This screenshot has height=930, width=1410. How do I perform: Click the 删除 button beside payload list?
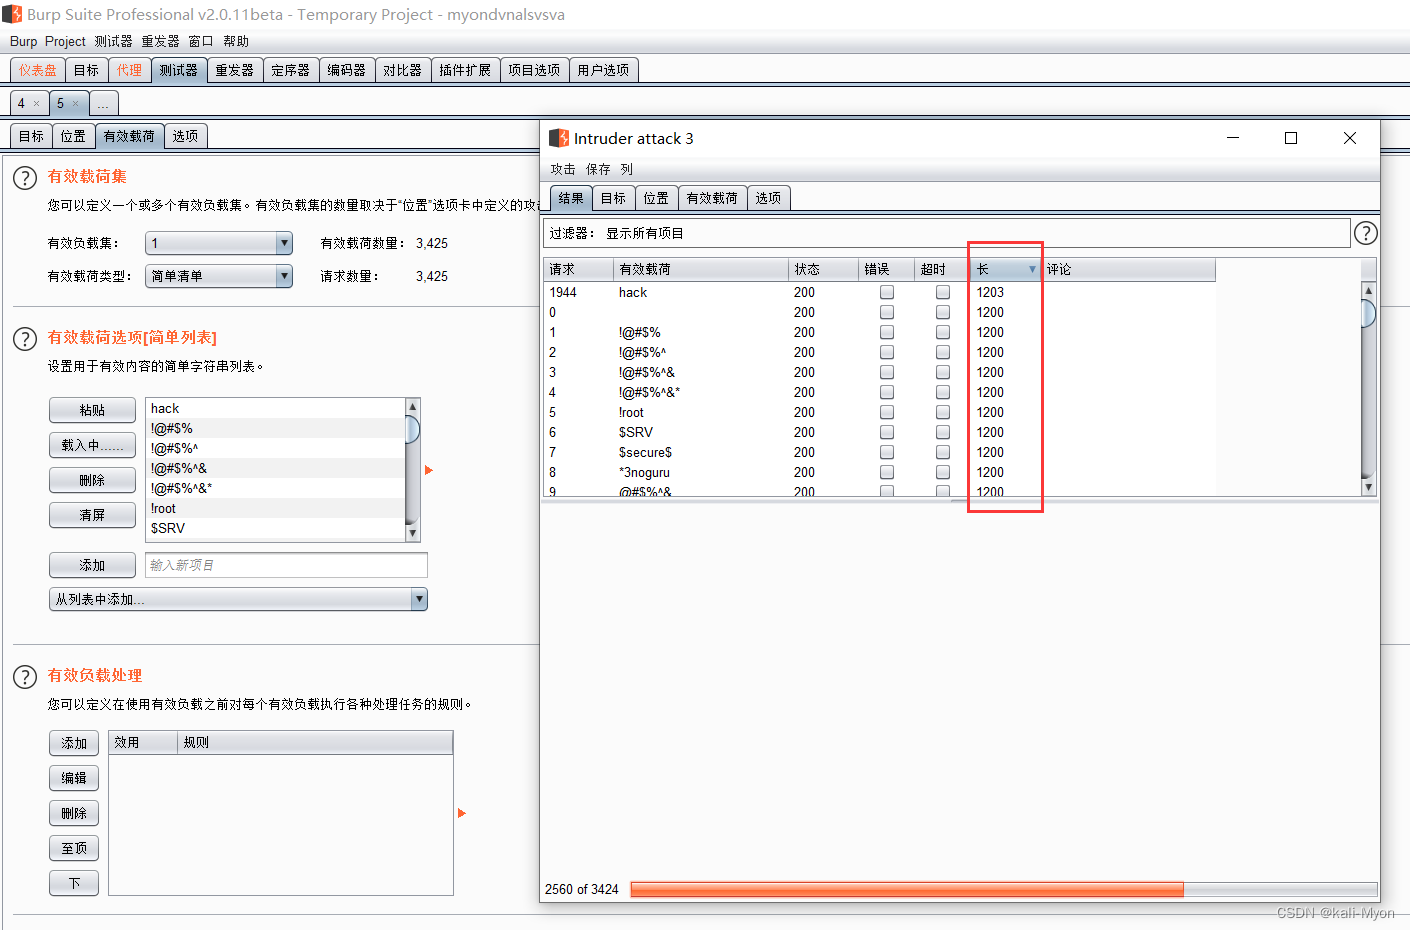pos(92,480)
